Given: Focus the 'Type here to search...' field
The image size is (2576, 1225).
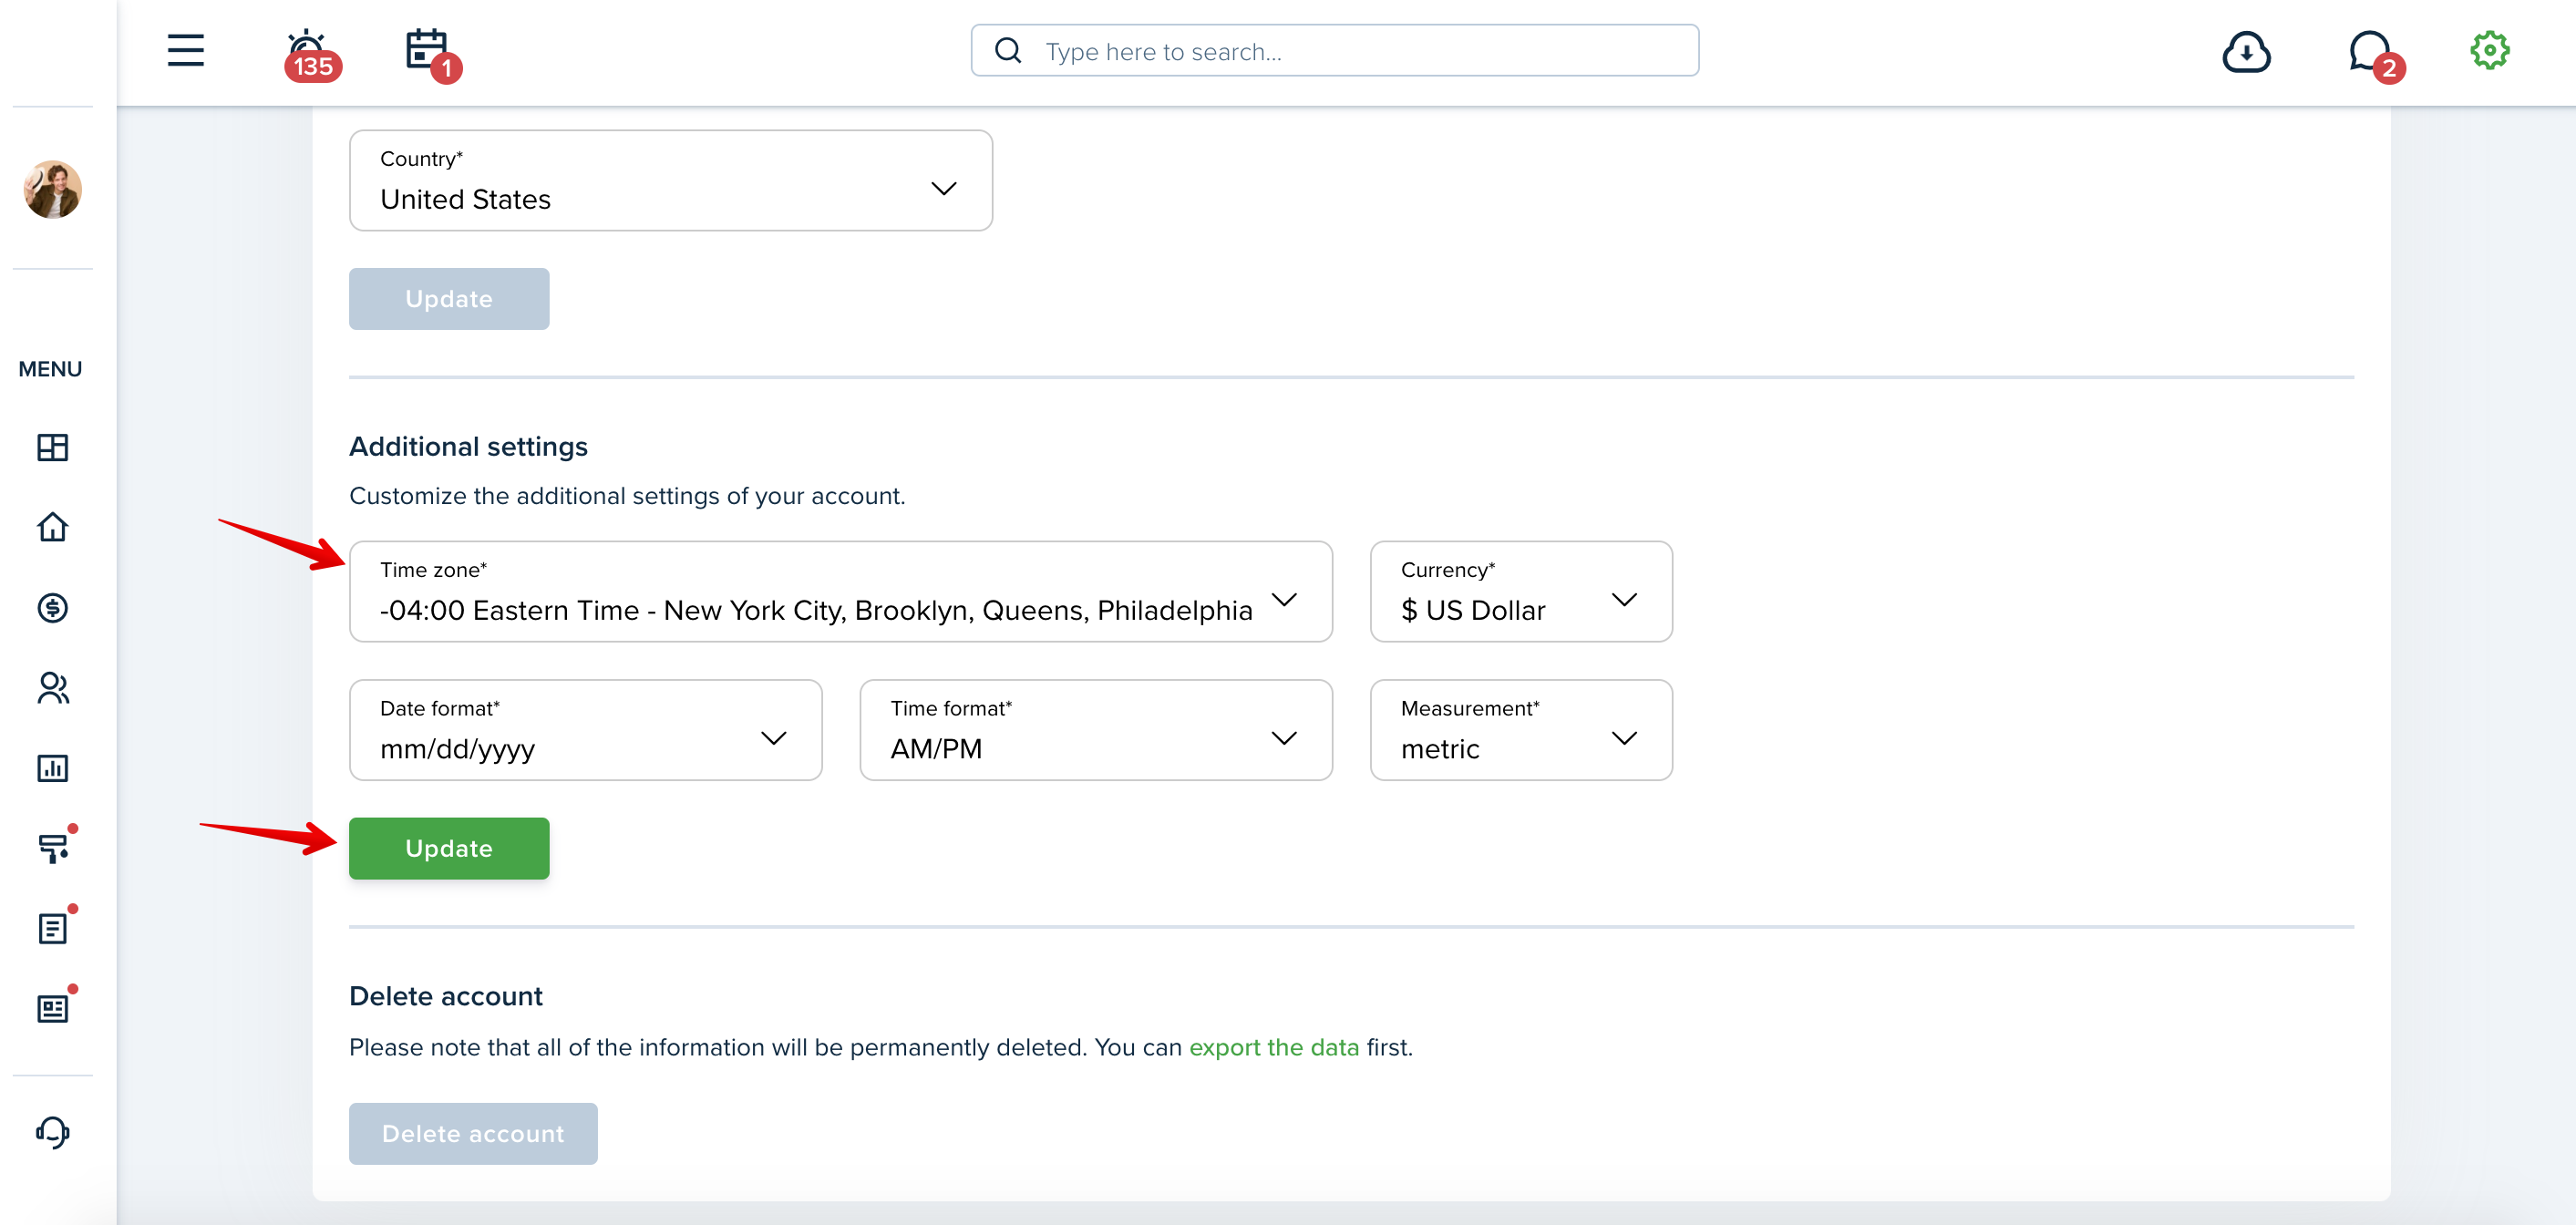Looking at the screenshot, I should tap(1334, 51).
